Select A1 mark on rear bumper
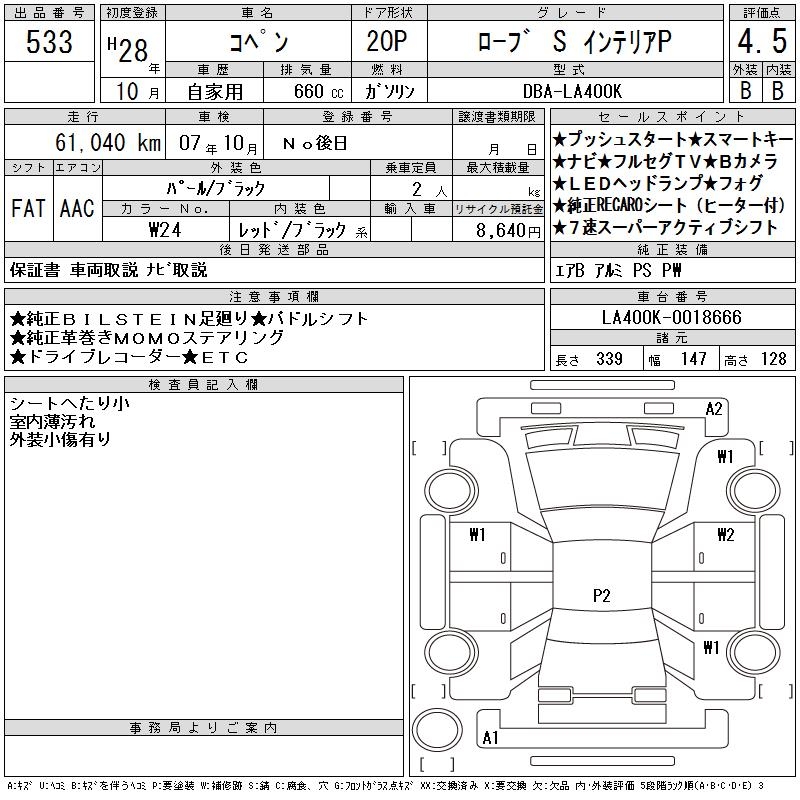 (490, 738)
